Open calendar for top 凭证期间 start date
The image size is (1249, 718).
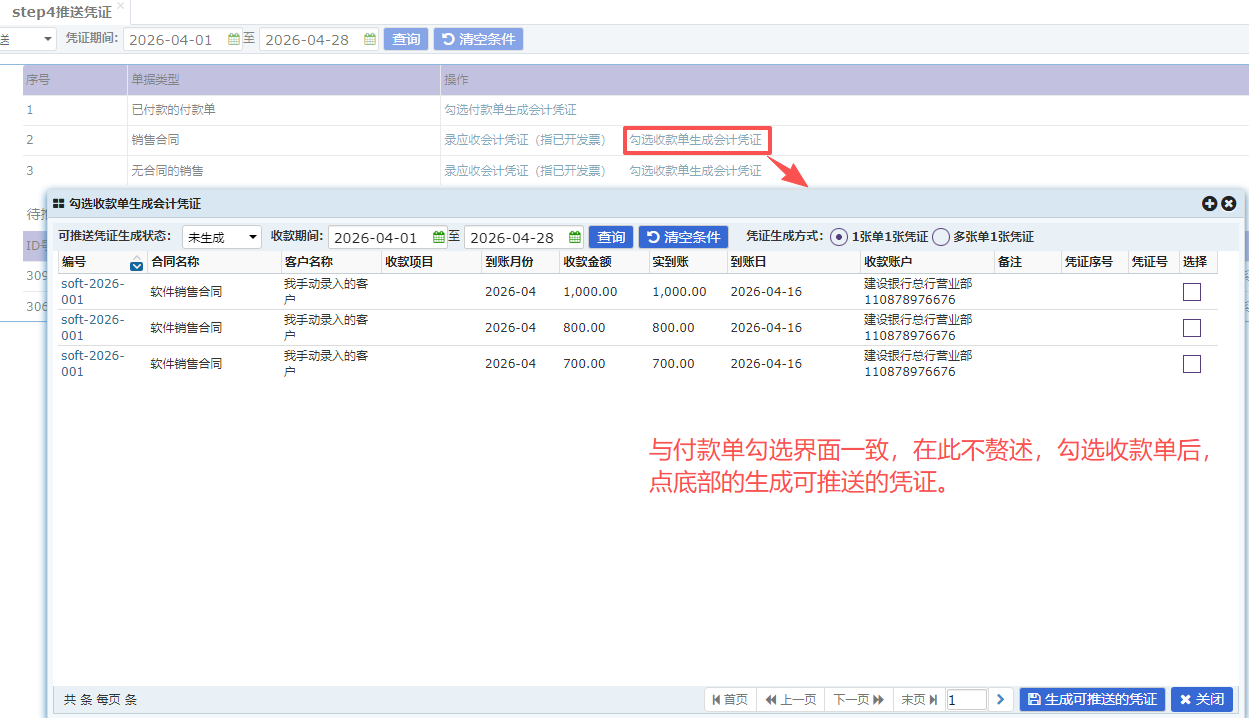pyautogui.click(x=234, y=39)
